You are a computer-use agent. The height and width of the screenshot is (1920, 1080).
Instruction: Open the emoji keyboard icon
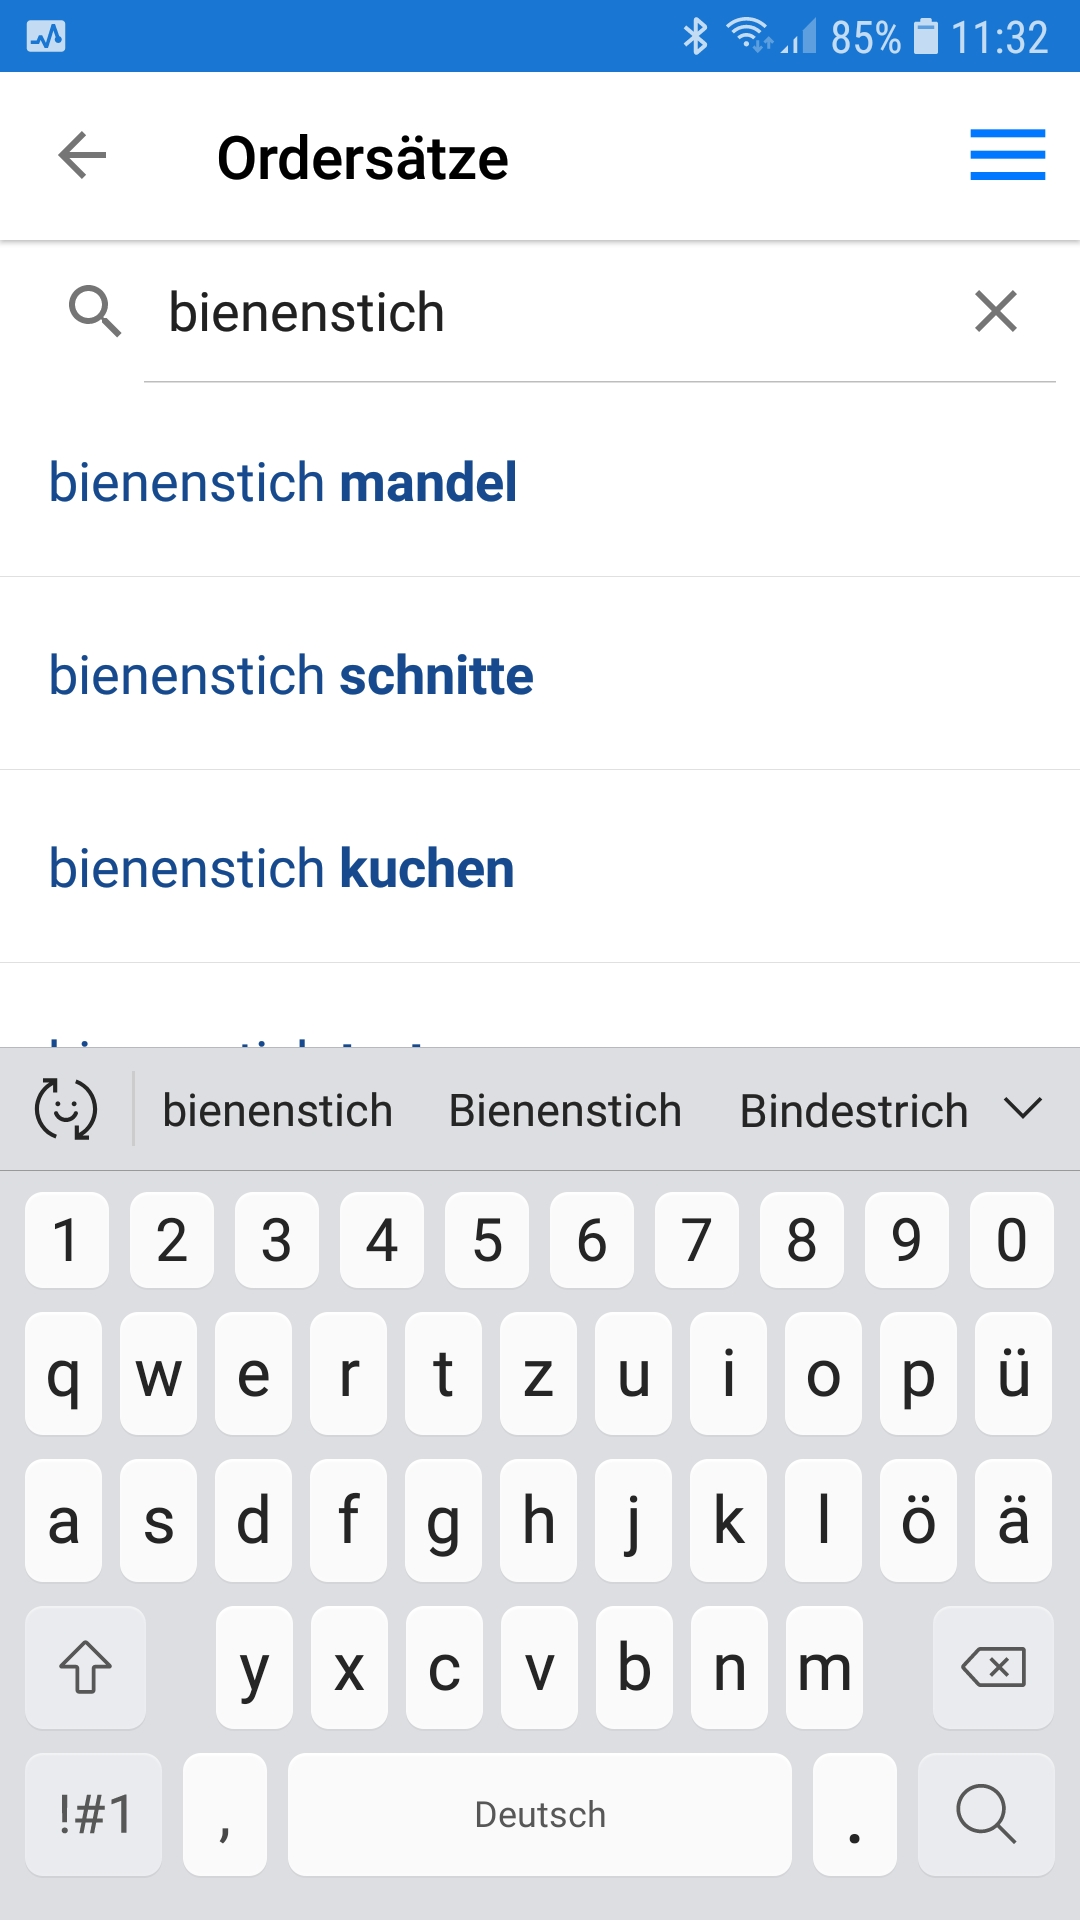66,1109
